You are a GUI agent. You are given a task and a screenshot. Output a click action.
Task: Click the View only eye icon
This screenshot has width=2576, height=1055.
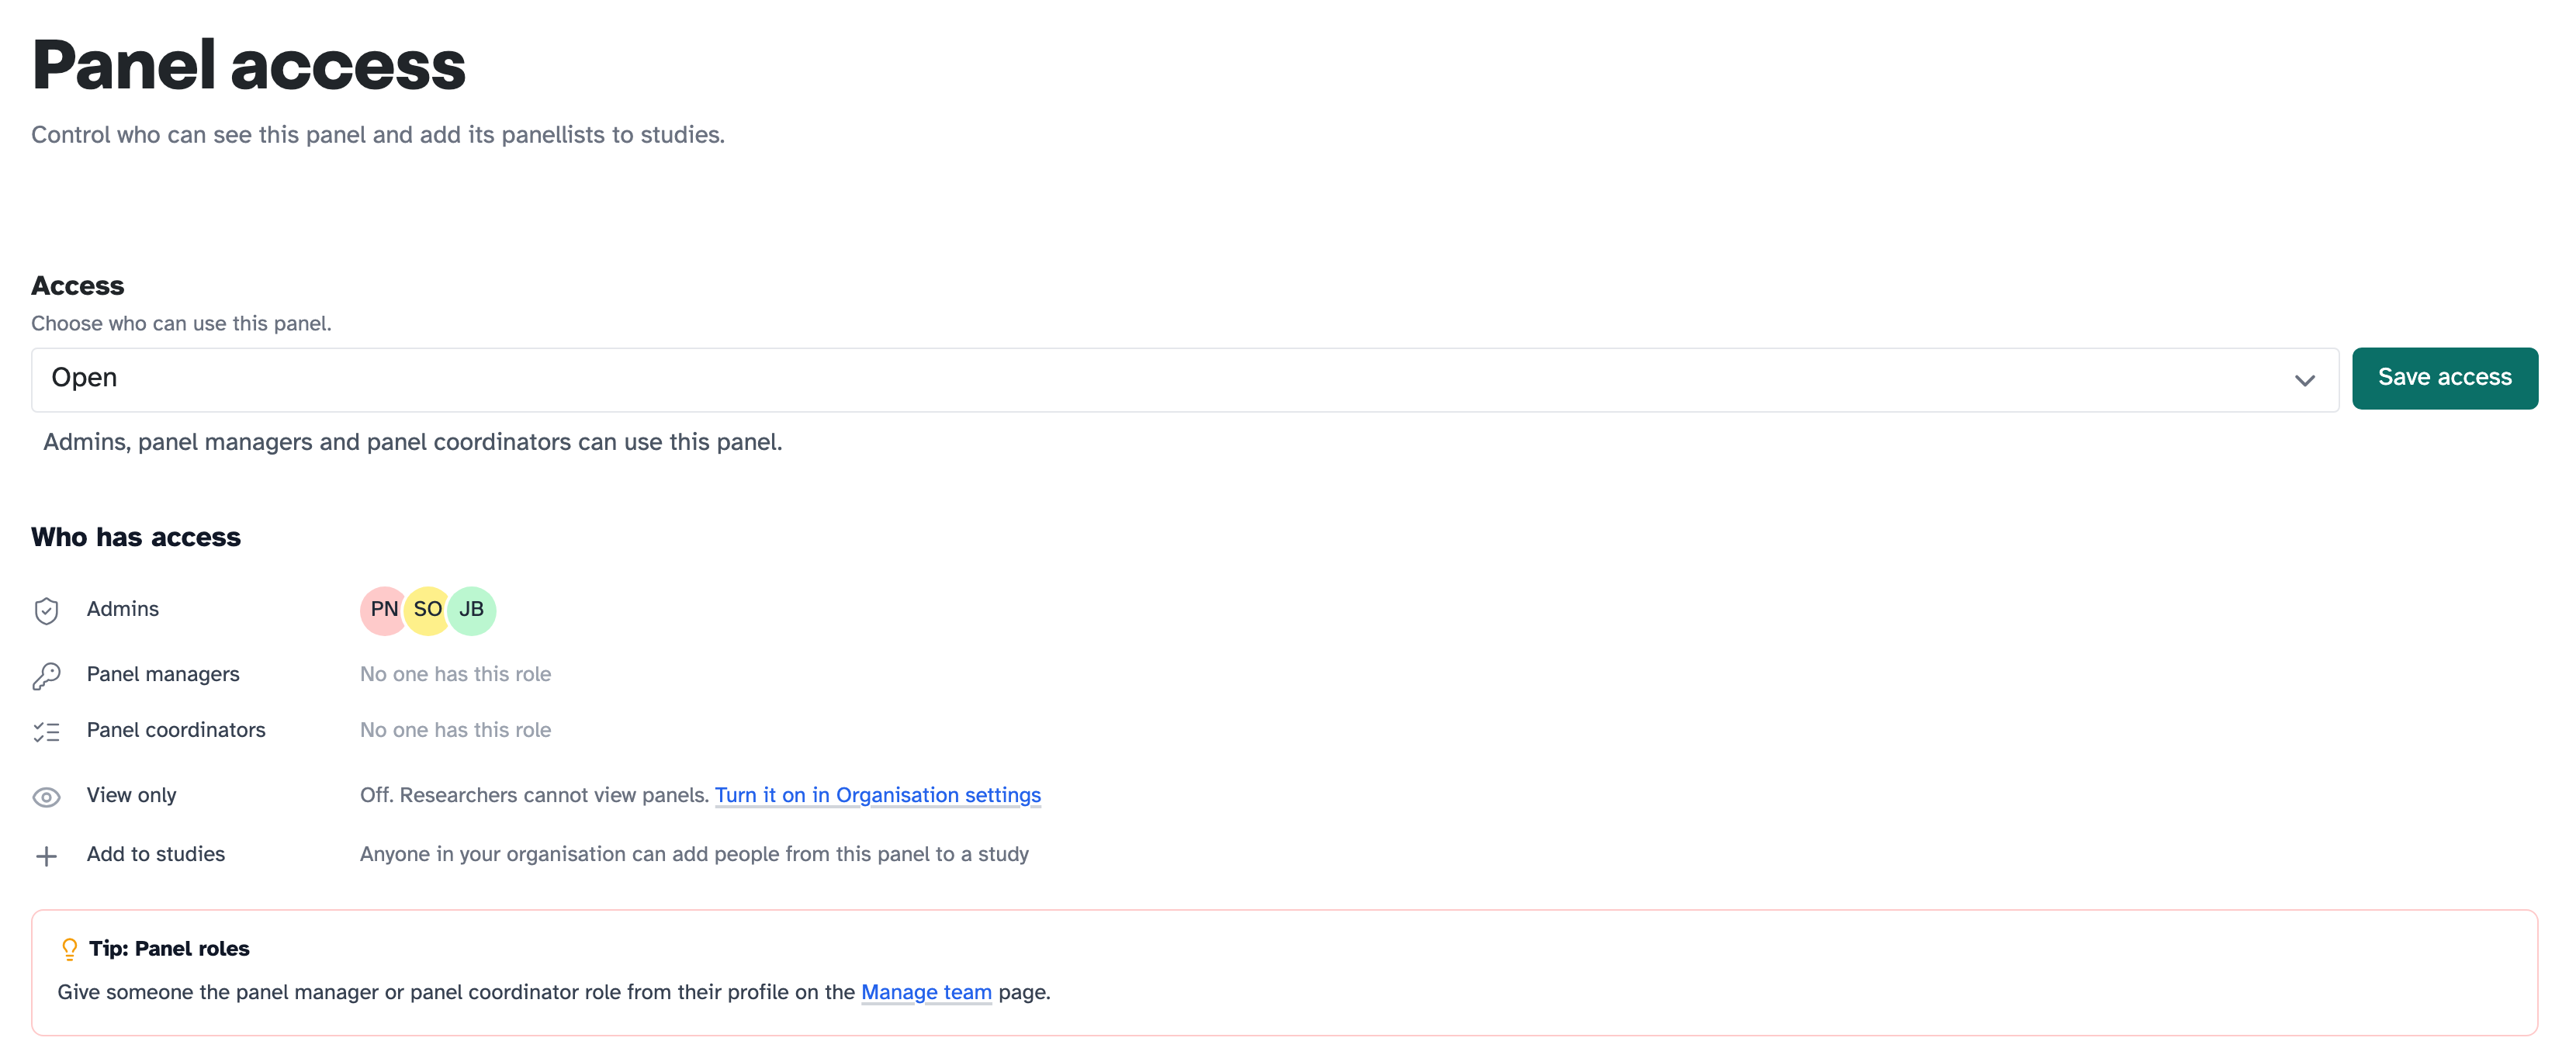[x=46, y=797]
